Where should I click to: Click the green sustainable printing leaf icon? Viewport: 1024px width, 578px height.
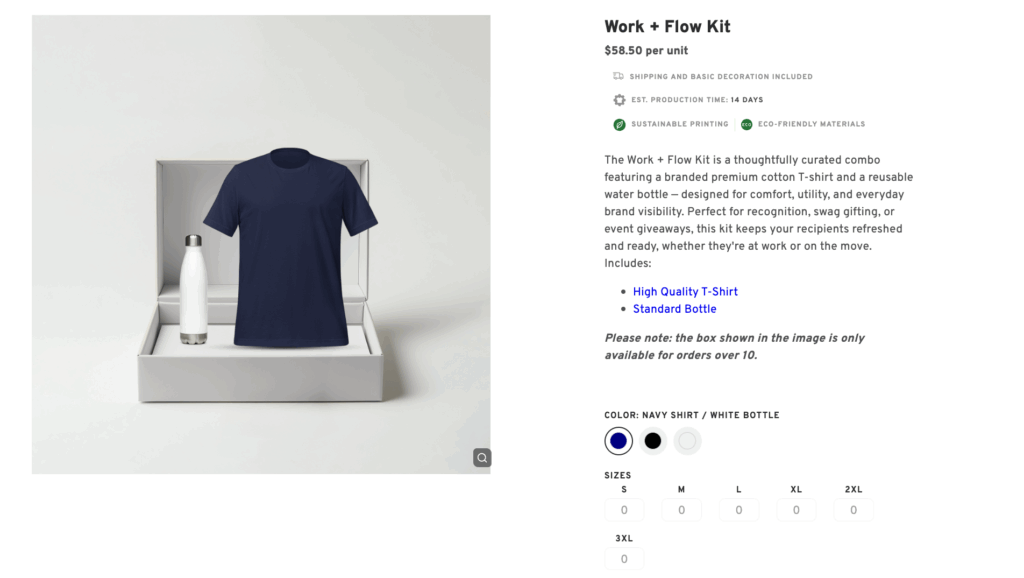620,124
